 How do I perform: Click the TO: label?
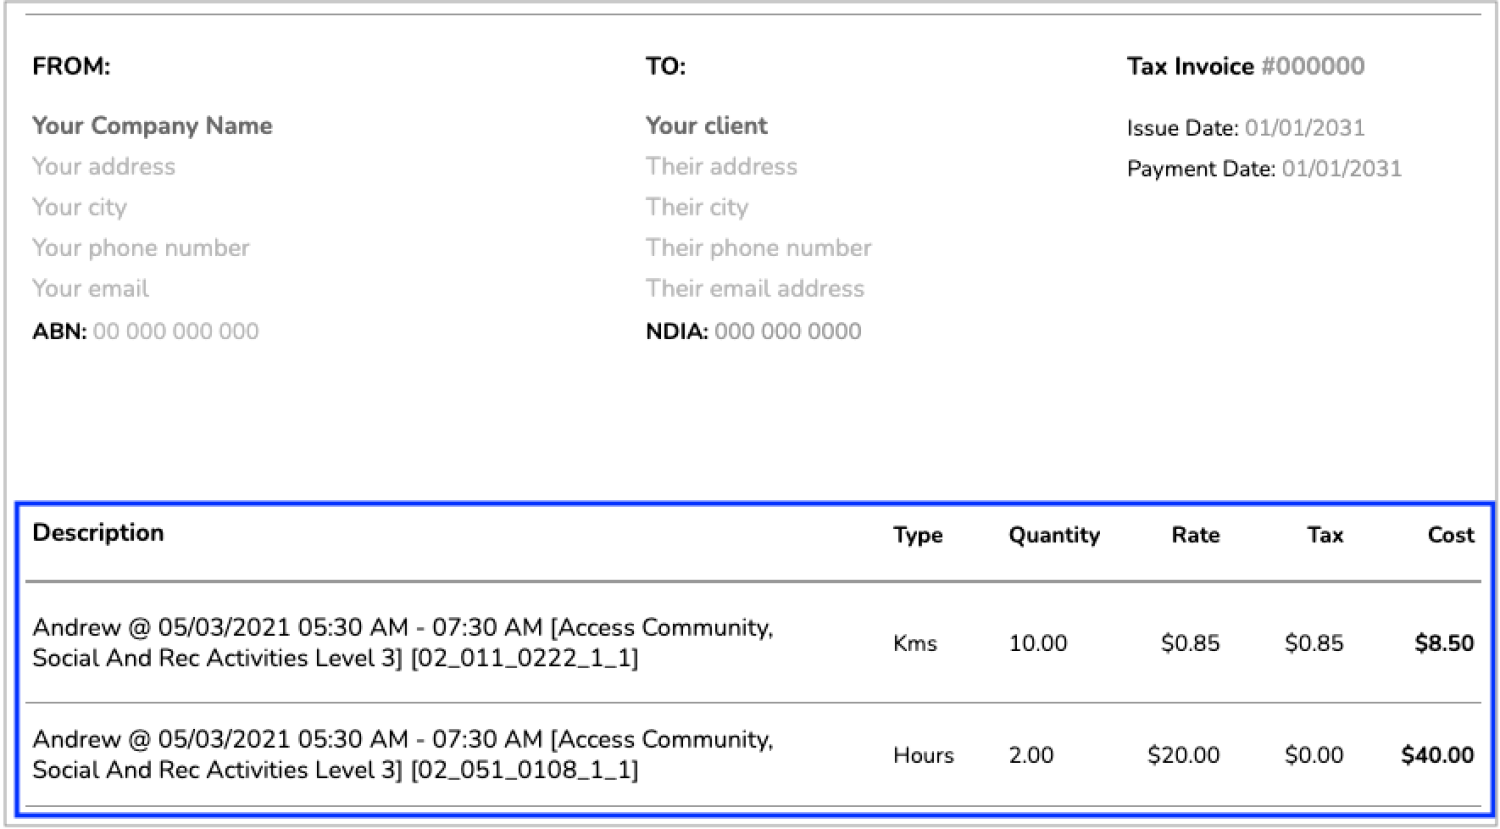tap(666, 66)
